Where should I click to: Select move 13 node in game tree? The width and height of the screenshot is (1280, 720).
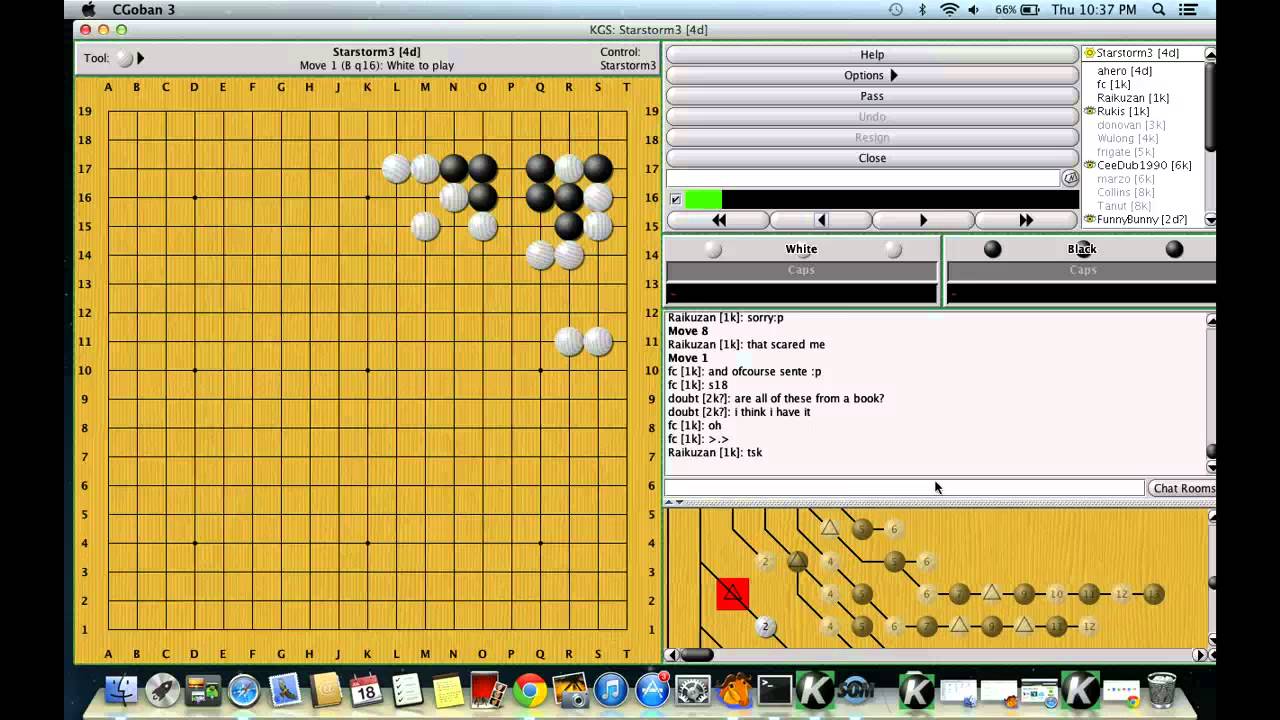1153,594
